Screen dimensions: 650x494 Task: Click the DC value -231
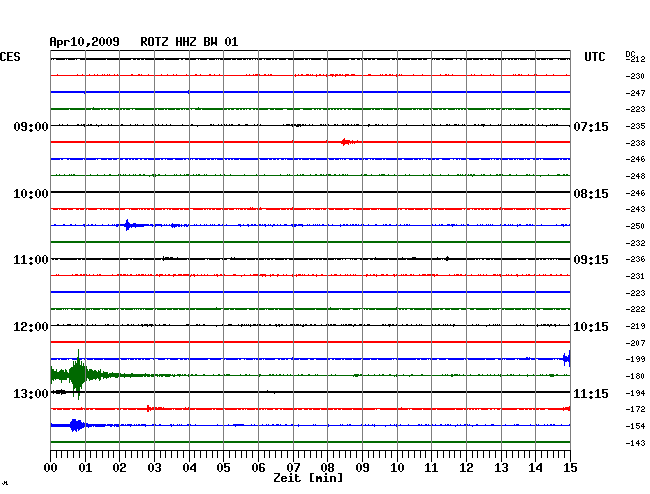coord(635,276)
